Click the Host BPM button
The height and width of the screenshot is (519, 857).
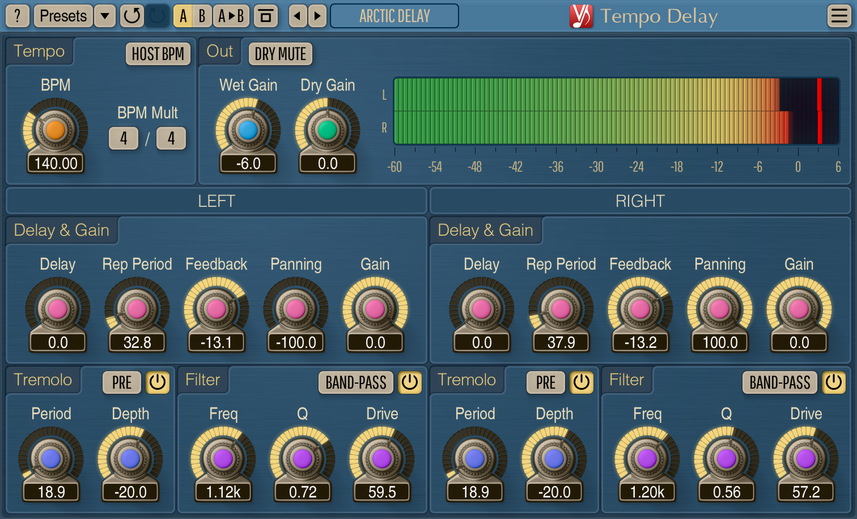point(158,54)
